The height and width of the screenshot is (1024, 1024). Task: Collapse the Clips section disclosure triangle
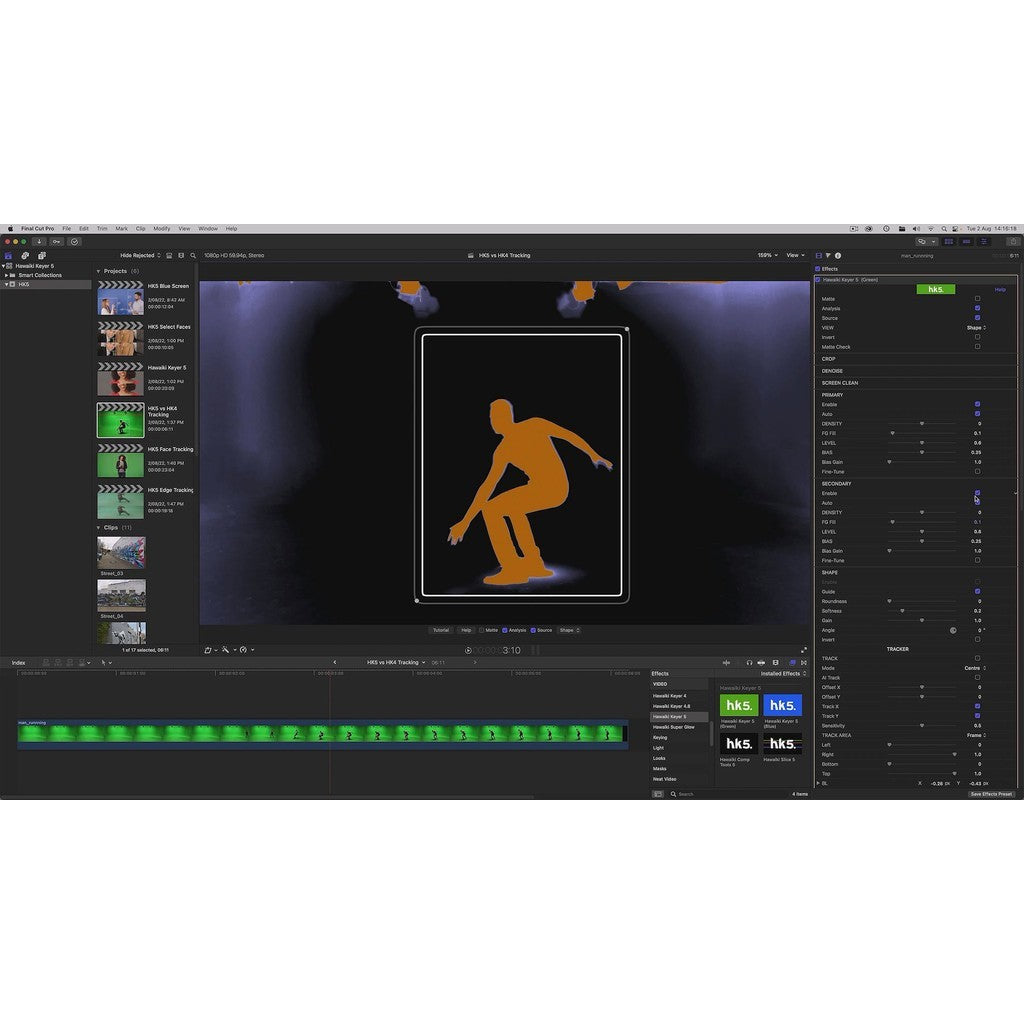click(x=99, y=528)
